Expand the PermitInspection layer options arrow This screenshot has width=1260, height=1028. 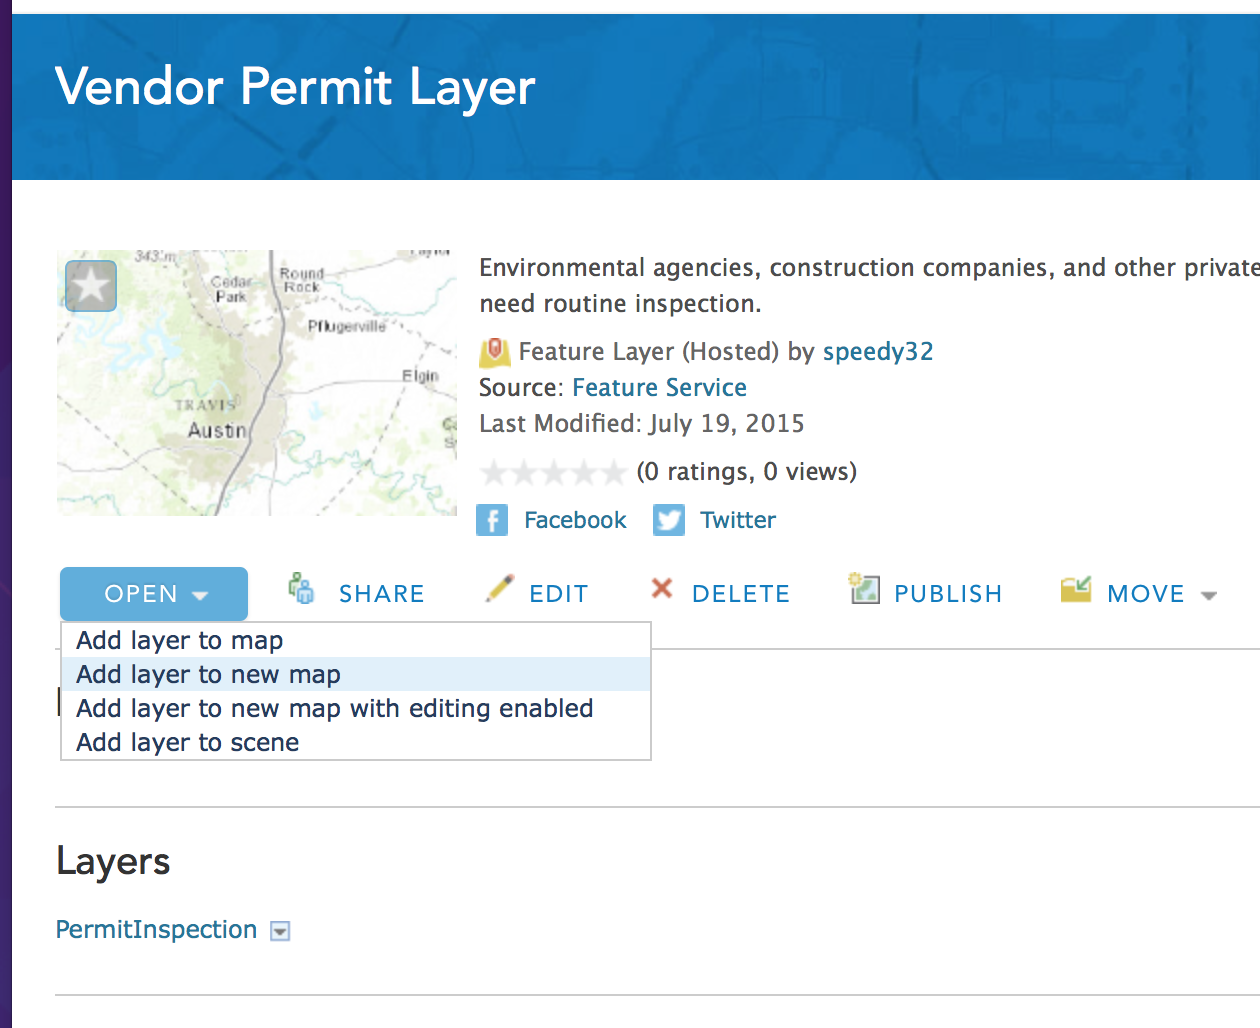tap(281, 931)
